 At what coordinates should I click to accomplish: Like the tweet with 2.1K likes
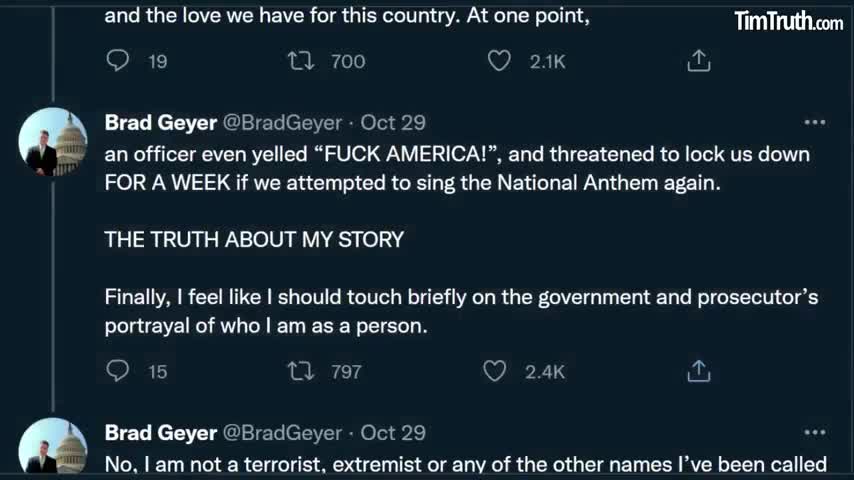click(x=499, y=61)
